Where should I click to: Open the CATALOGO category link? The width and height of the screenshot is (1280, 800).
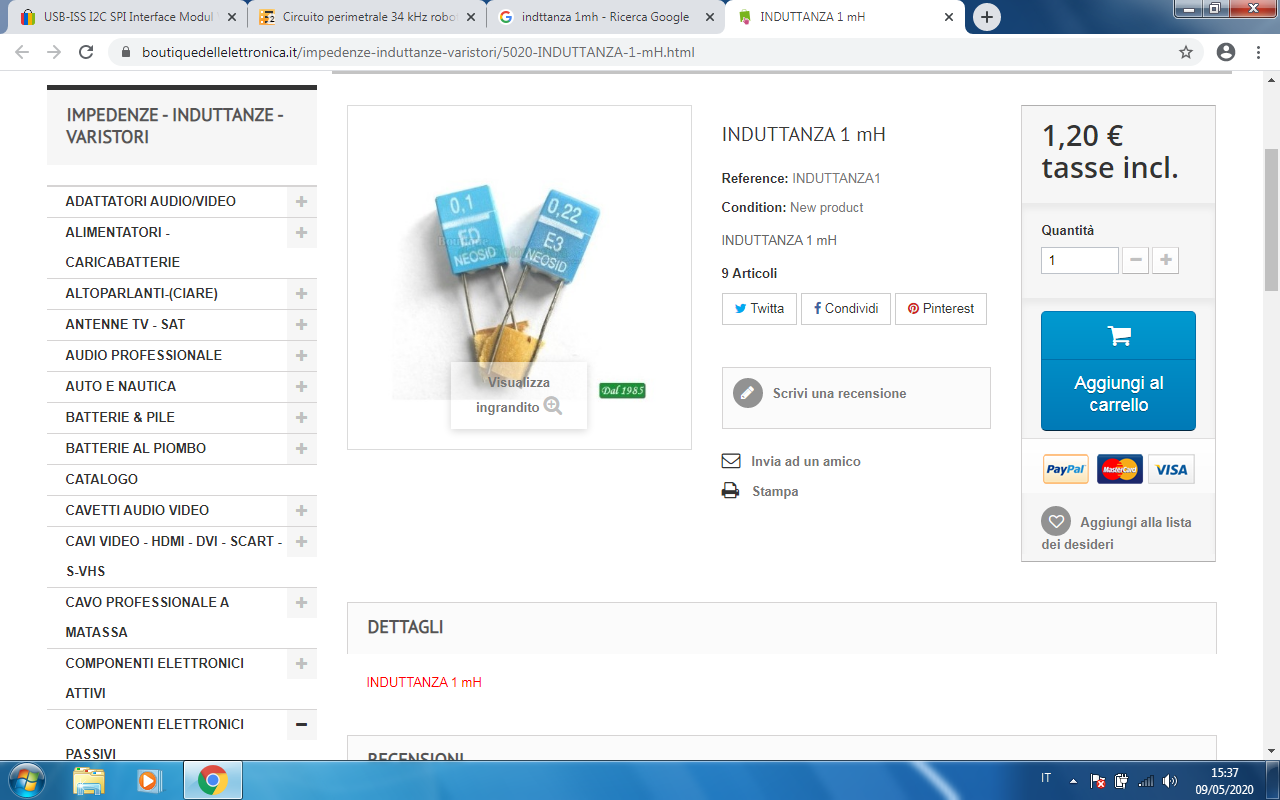point(102,479)
